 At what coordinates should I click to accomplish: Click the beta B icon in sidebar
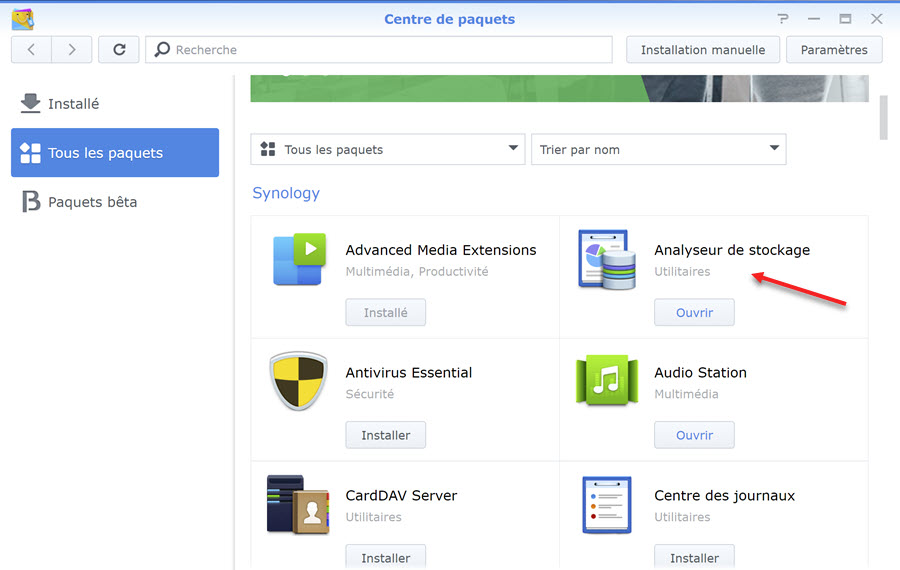click(x=31, y=201)
